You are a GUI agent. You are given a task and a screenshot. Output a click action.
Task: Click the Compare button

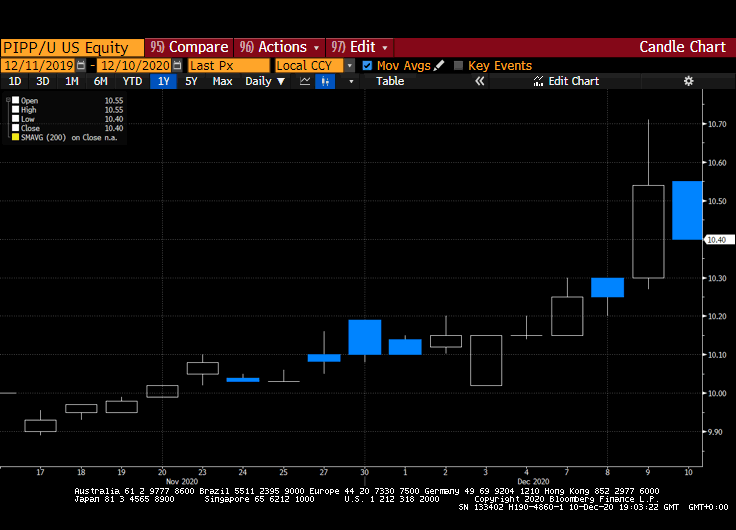[x=189, y=47]
